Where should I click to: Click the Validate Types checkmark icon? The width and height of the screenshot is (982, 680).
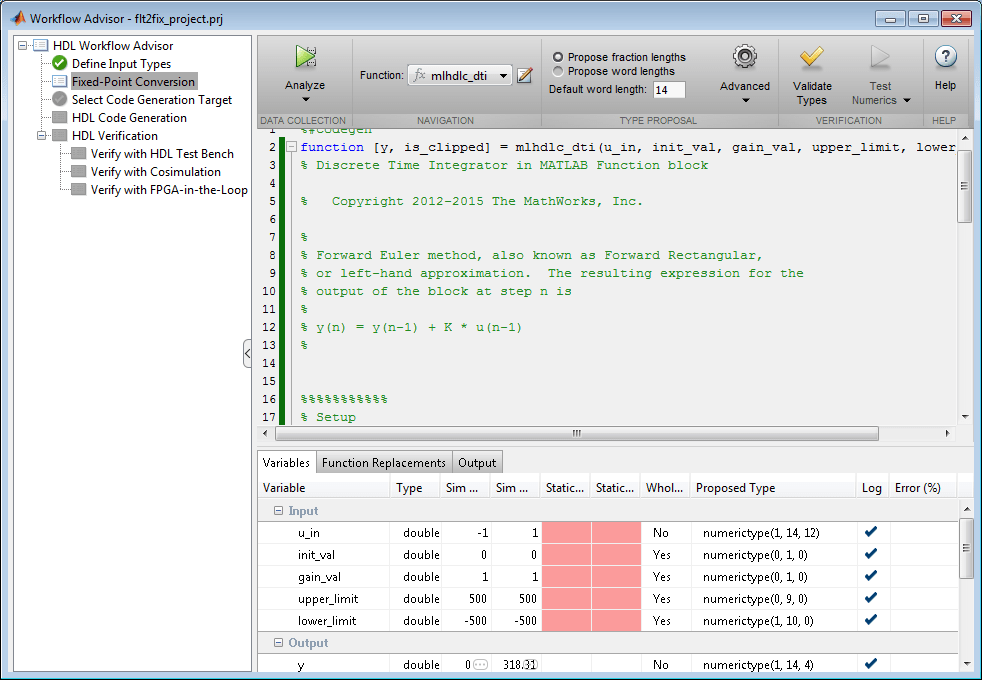[811, 57]
